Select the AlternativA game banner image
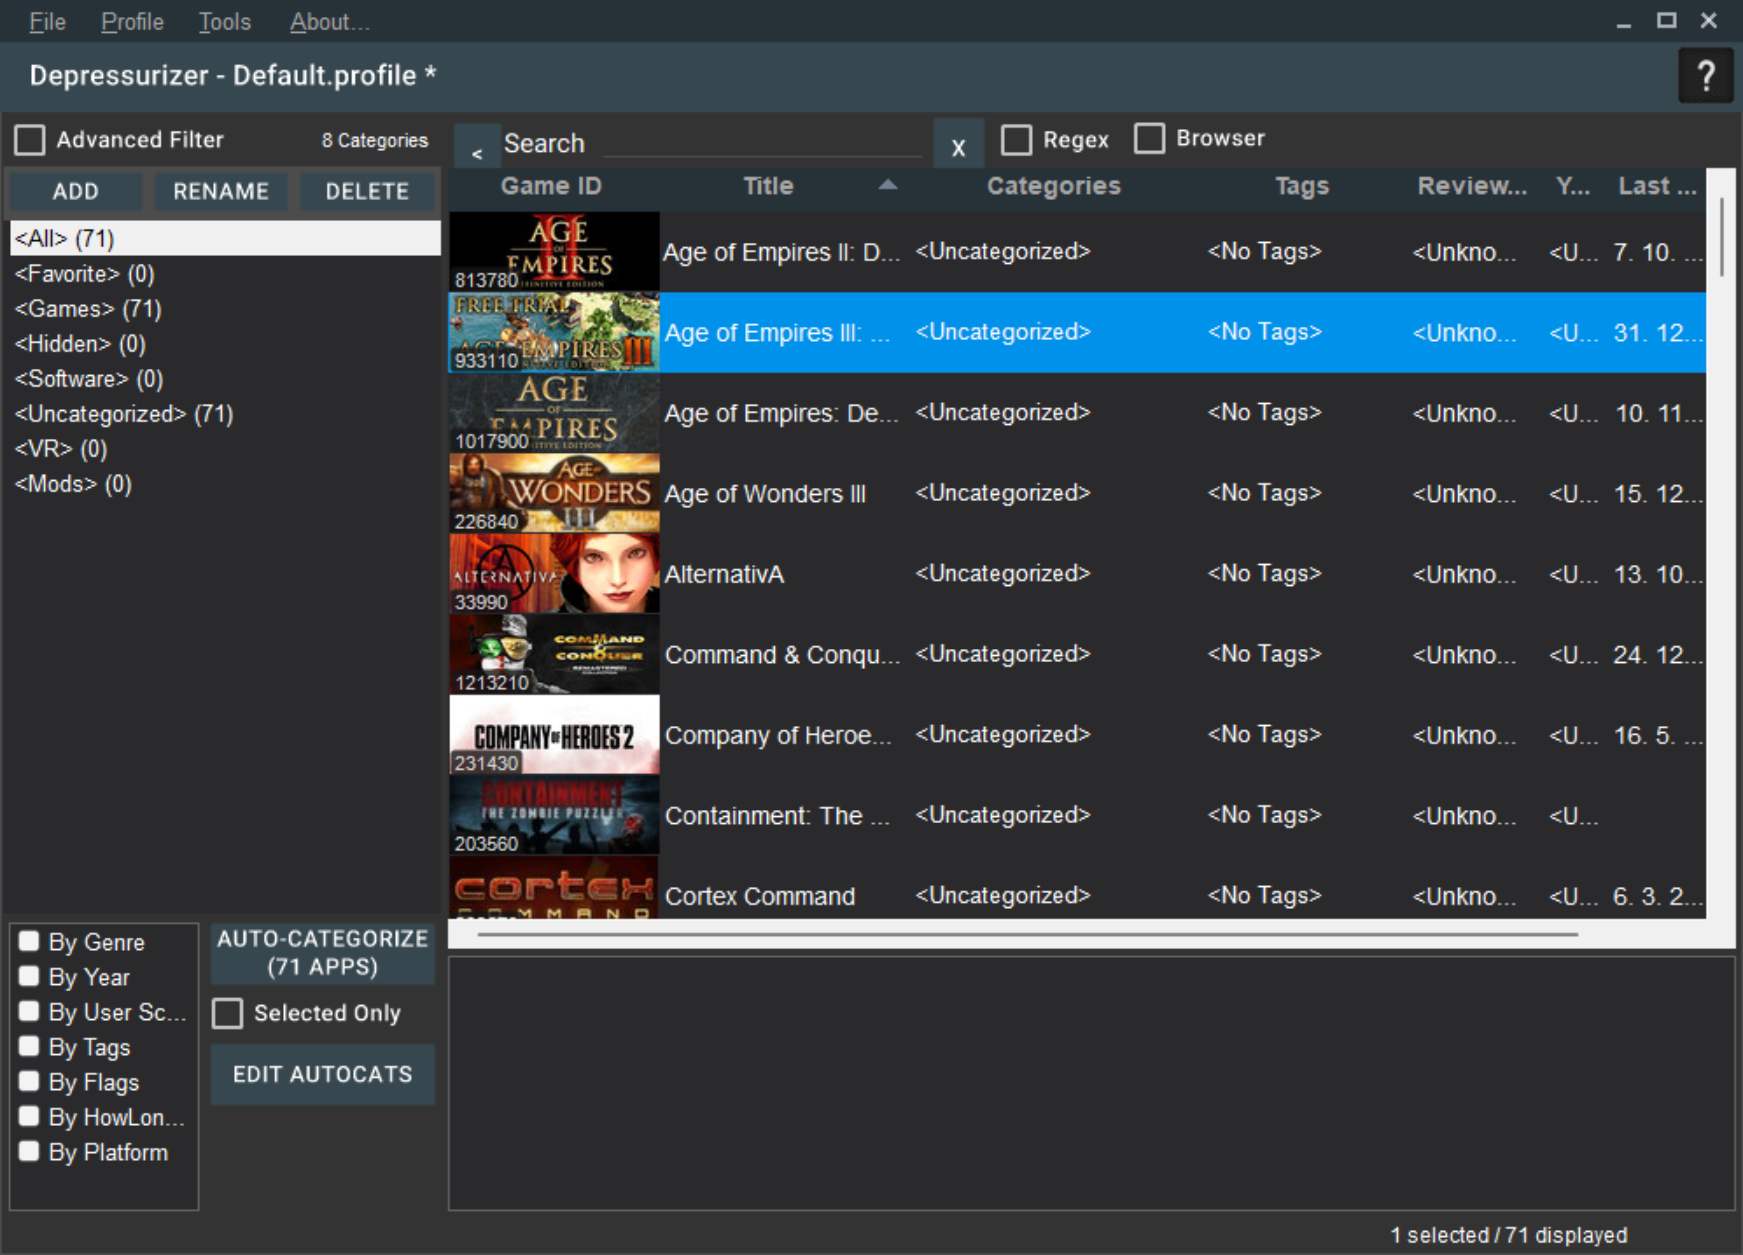This screenshot has height=1255, width=1743. (x=554, y=574)
